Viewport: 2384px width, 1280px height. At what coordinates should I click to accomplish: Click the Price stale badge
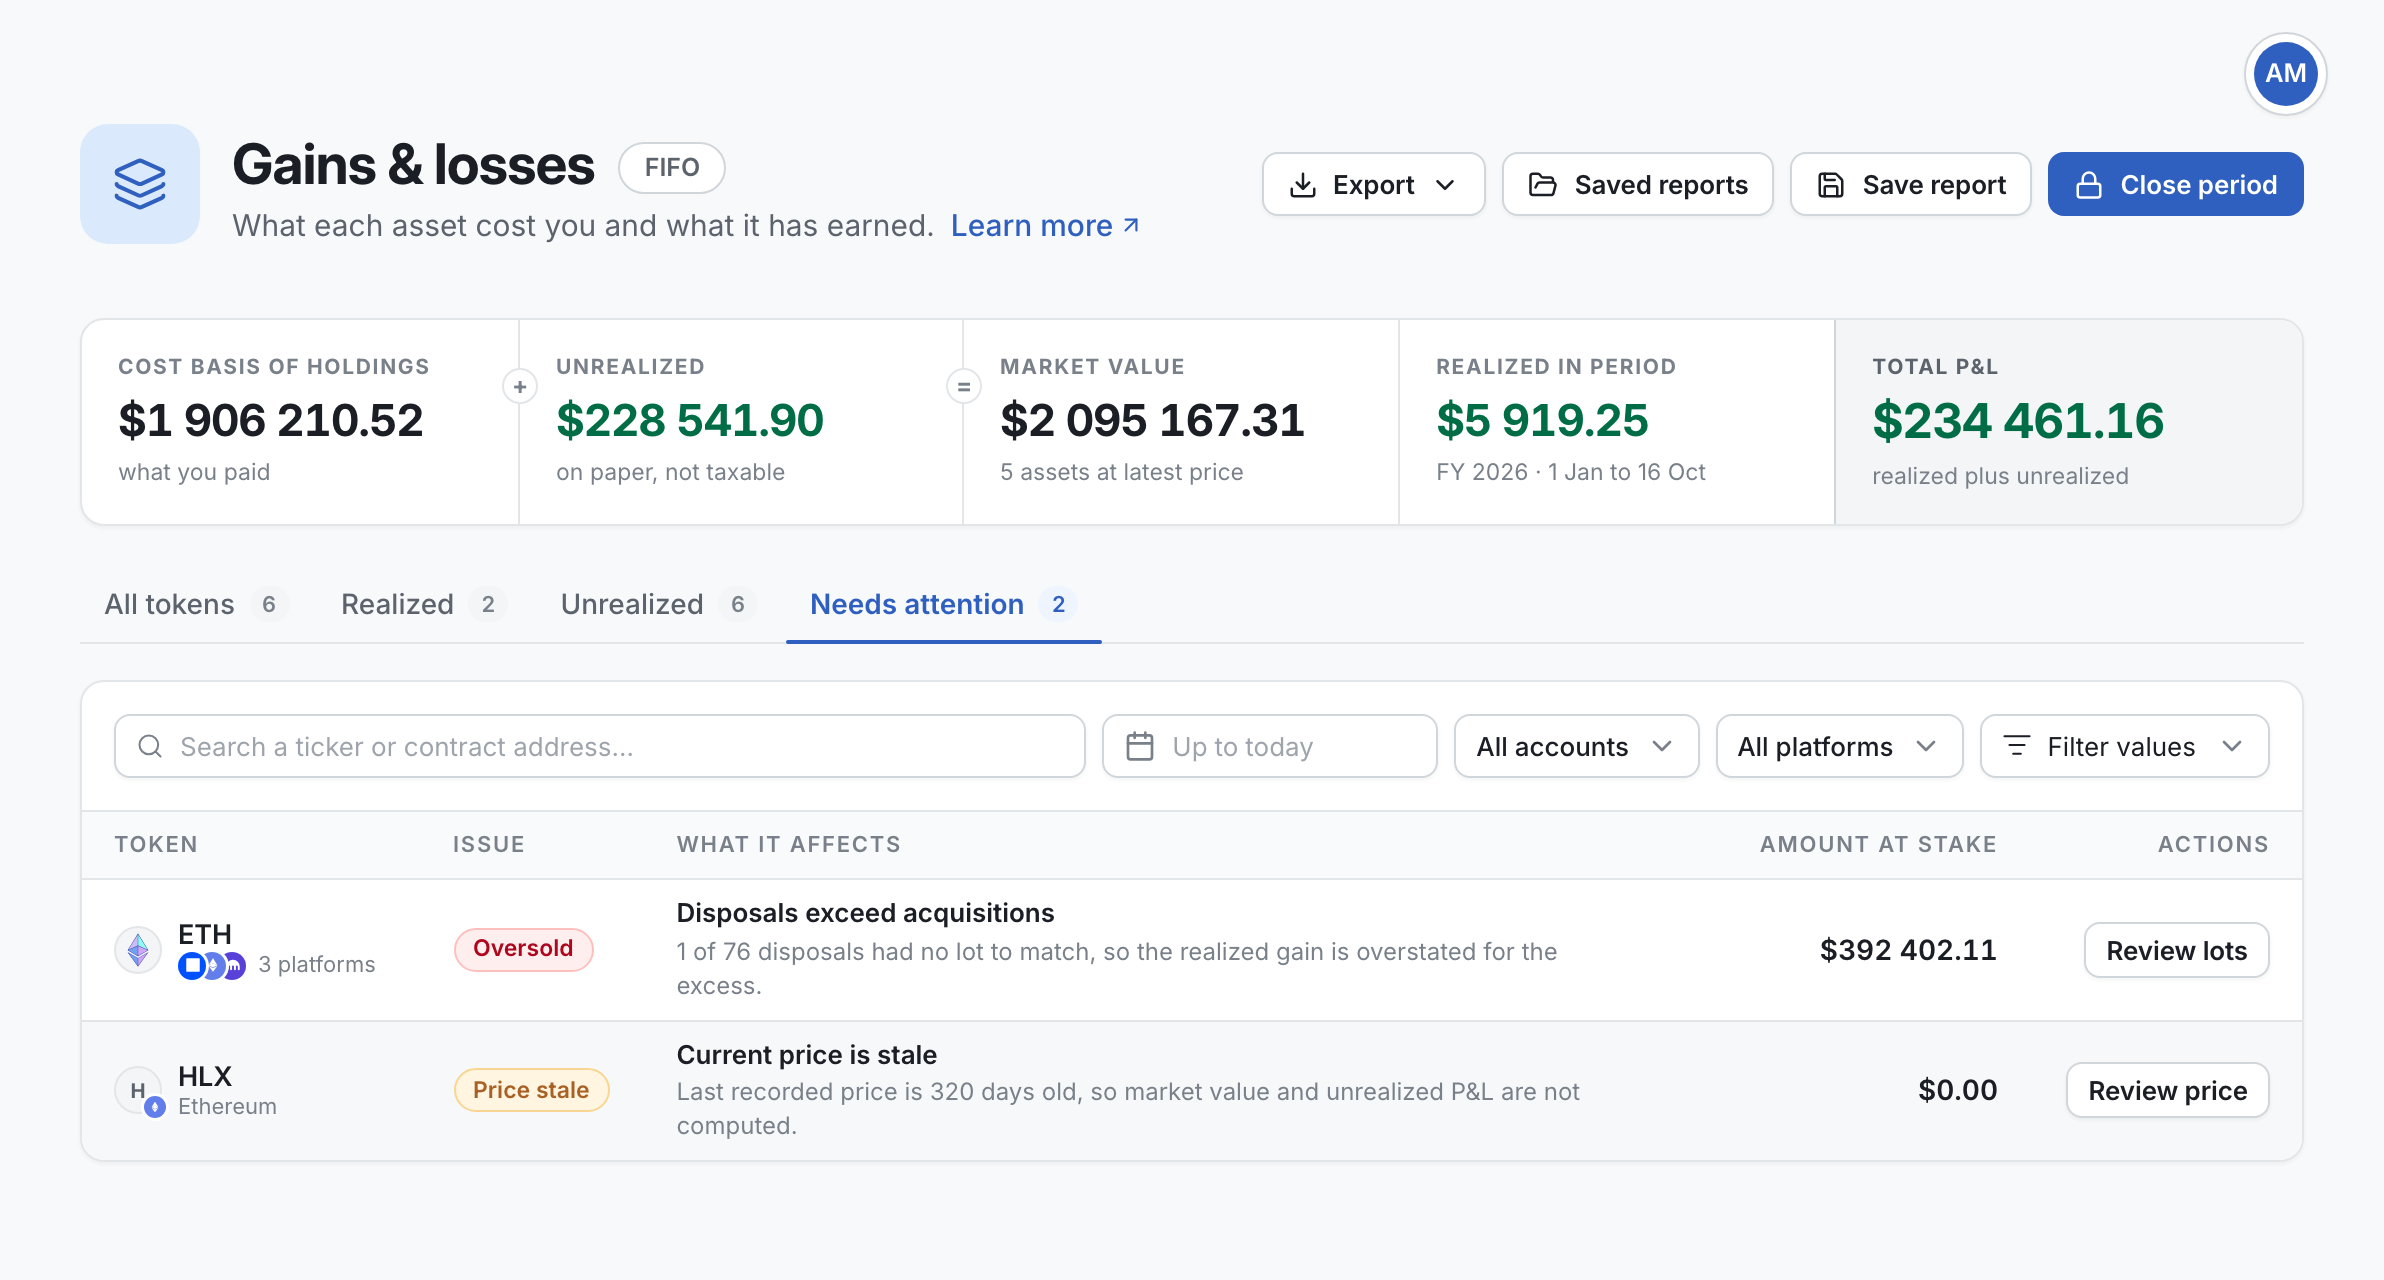[x=531, y=1090]
